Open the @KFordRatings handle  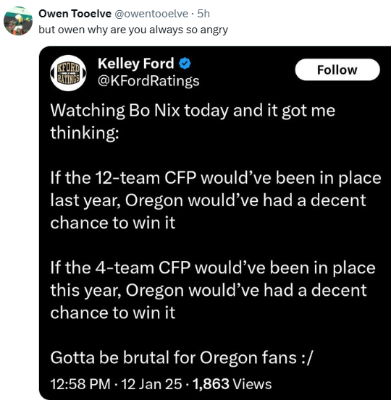tap(148, 81)
